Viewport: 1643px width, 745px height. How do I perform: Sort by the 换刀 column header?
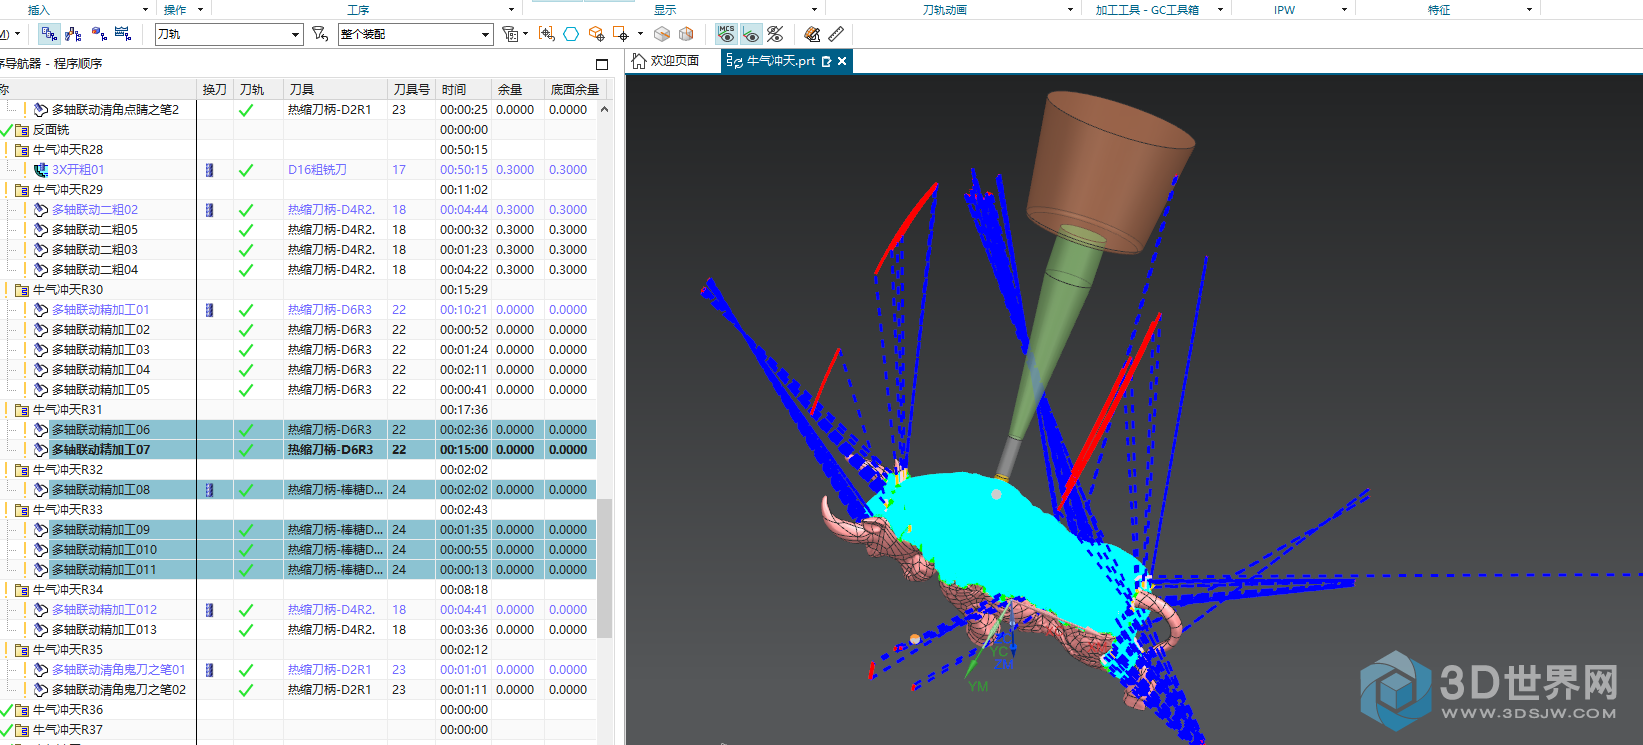click(215, 89)
